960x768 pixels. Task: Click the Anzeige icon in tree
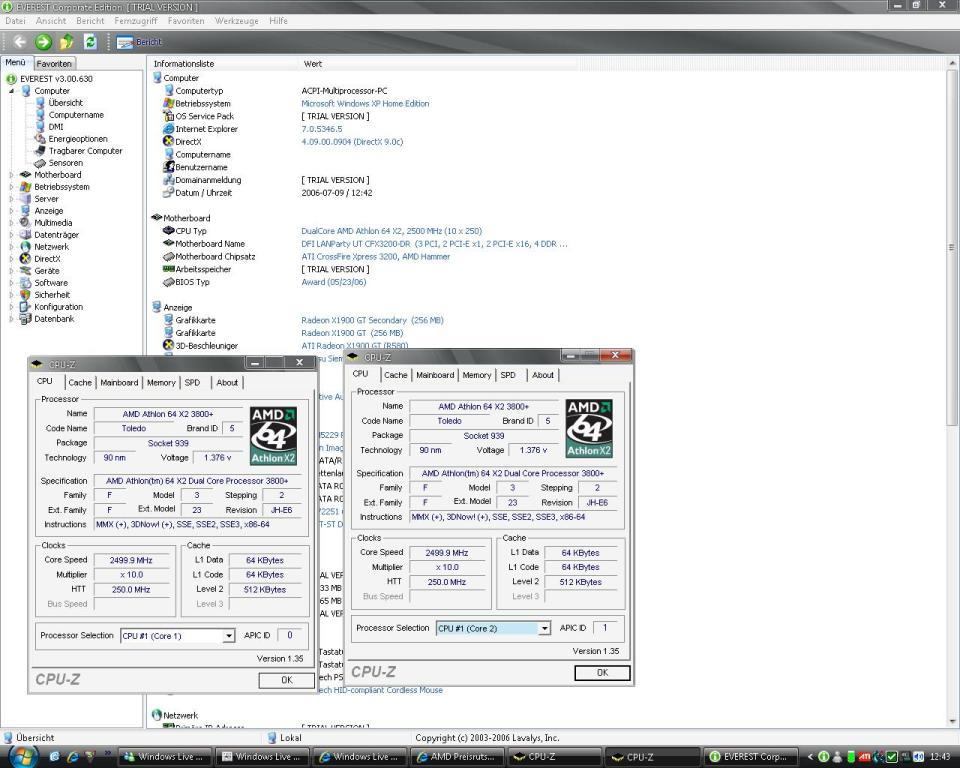point(25,211)
